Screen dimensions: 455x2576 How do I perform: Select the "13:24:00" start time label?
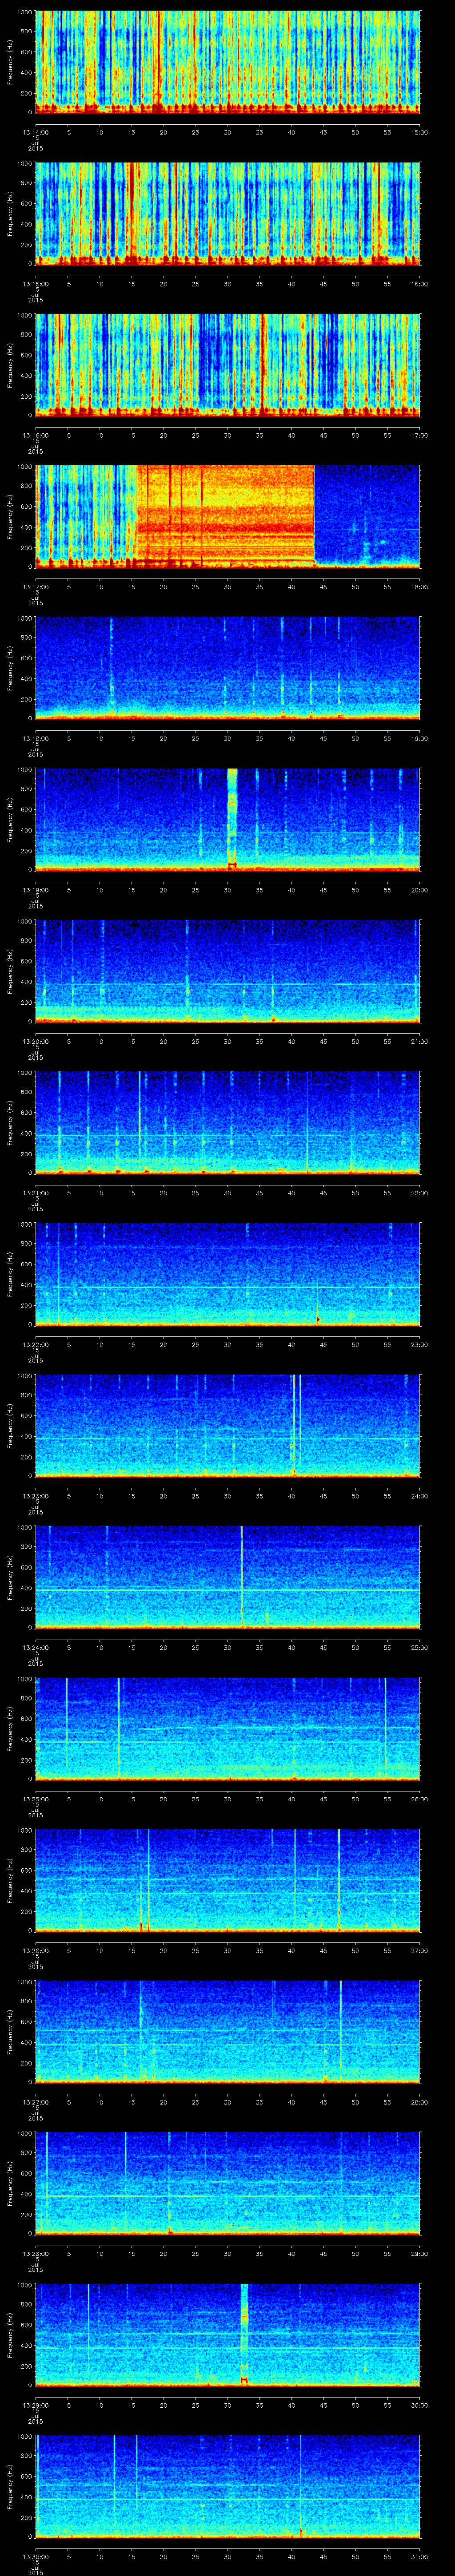point(36,1647)
